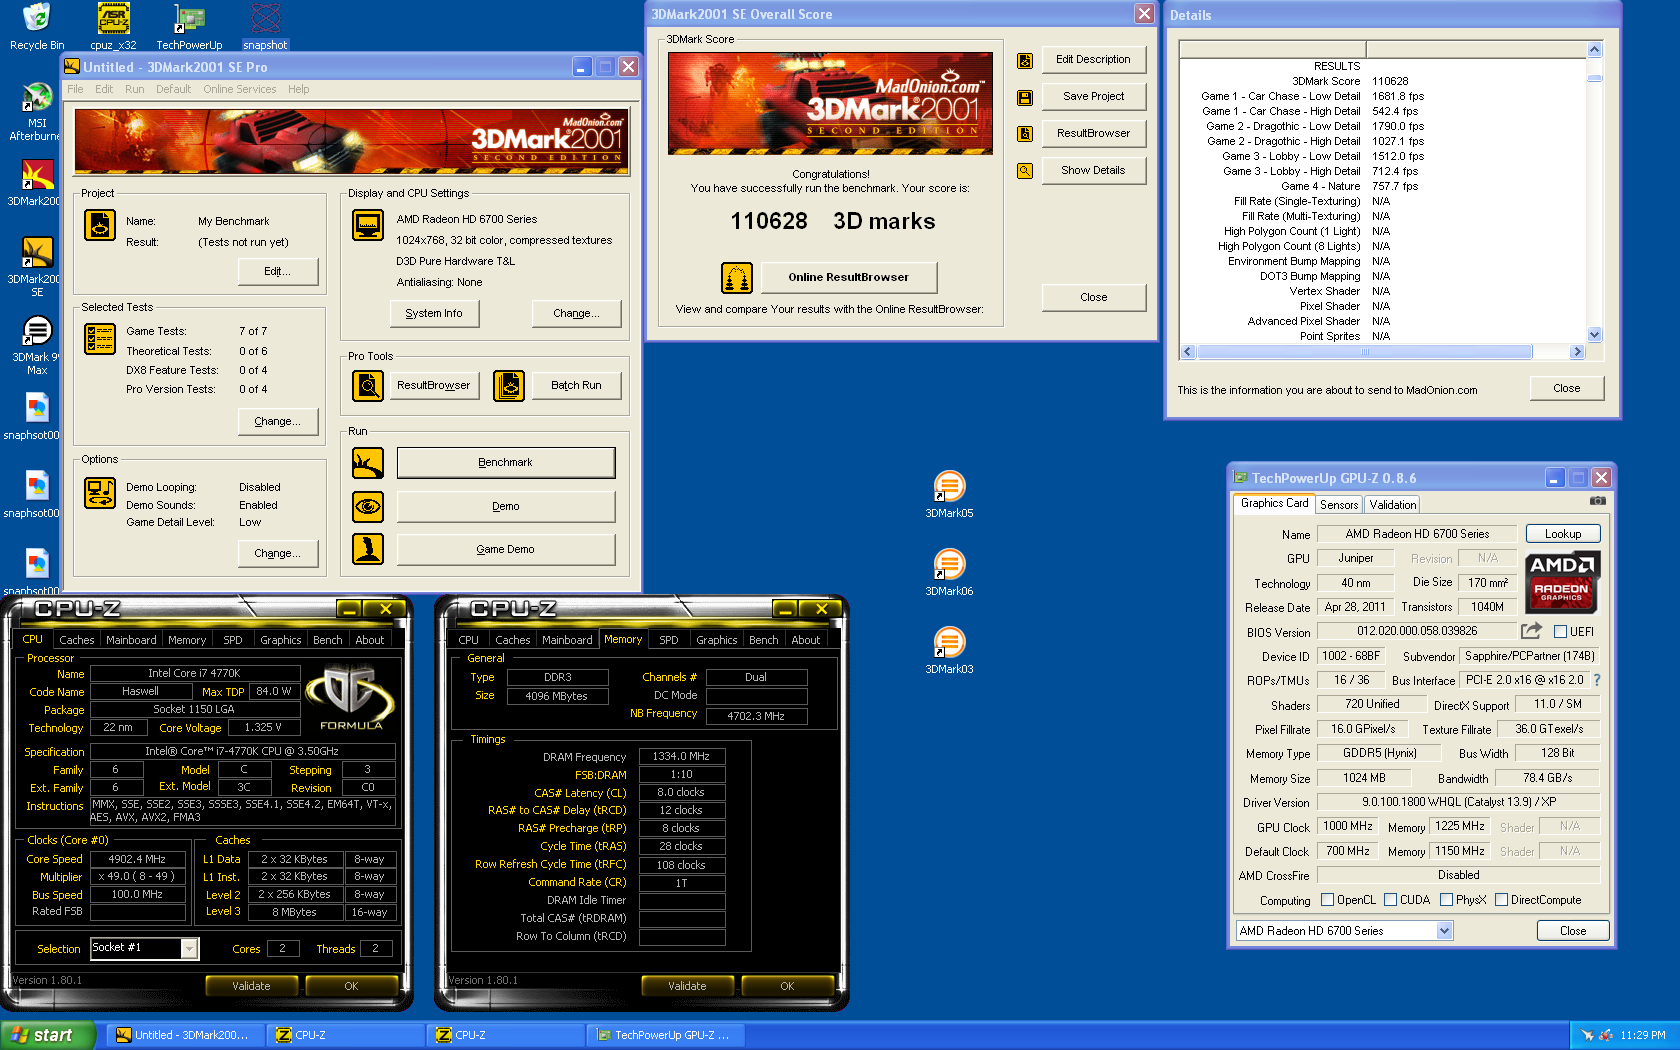Toggle the UEFI checkbox in GPU-Z
This screenshot has height=1050, width=1680.
point(1560,631)
